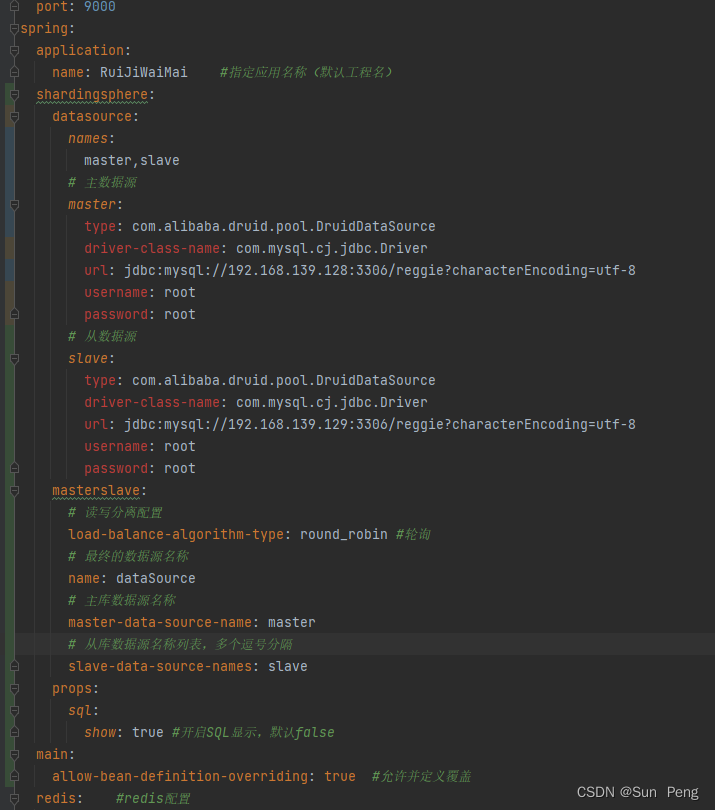The width and height of the screenshot is (715, 810).
Task: Click the round_robin value
Action: (x=344, y=535)
